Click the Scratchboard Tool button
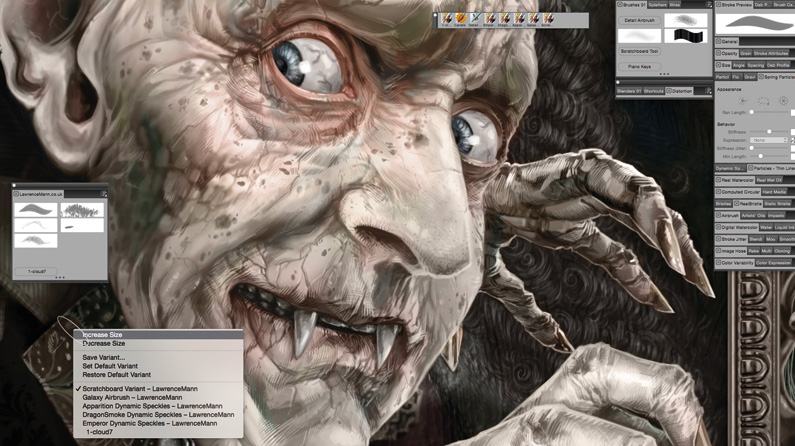795x446 pixels. click(639, 51)
